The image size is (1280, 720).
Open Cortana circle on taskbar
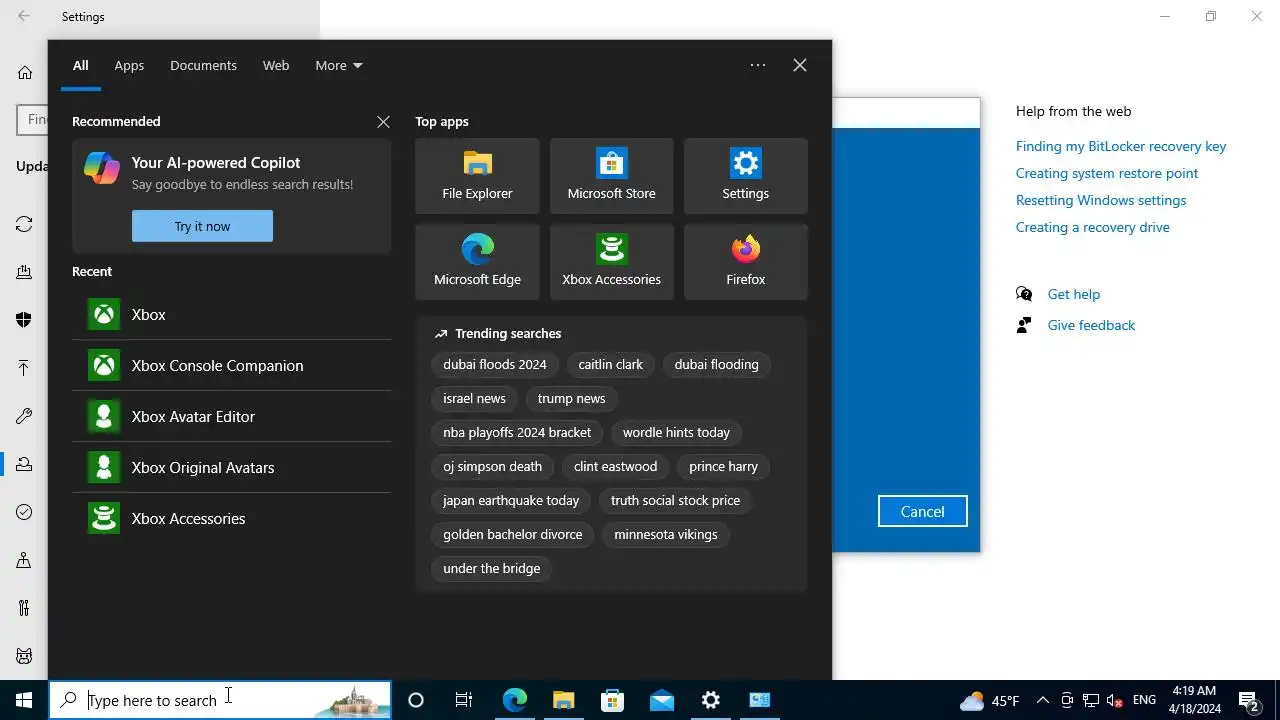[416, 700]
